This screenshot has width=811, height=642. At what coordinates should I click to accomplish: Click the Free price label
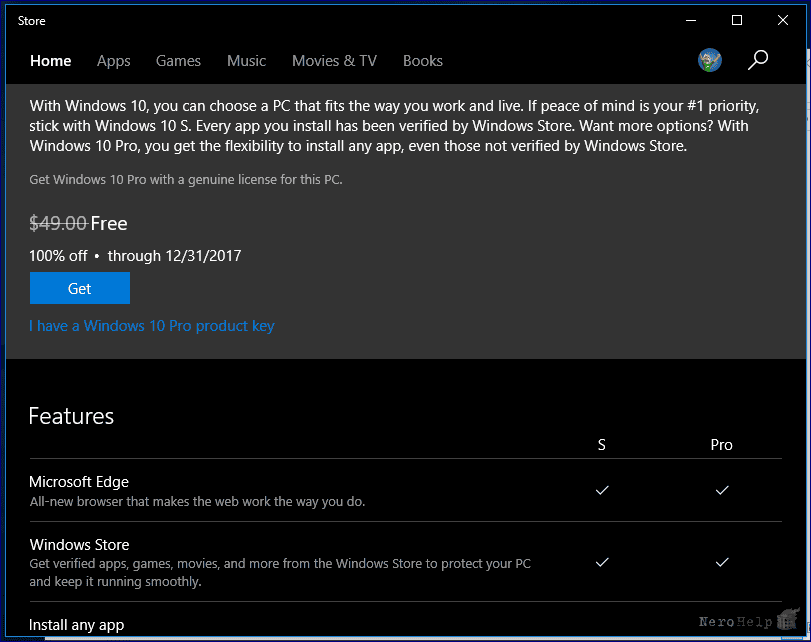coord(109,223)
